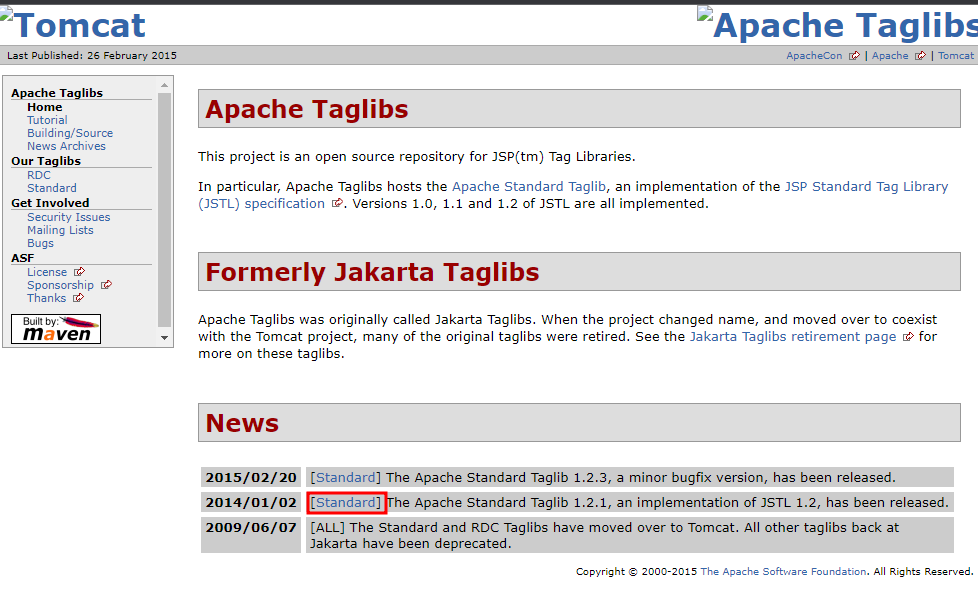Image resolution: width=978 pixels, height=606 pixels.
Task: Open Mailing Lists sidebar link
Action: (x=60, y=230)
